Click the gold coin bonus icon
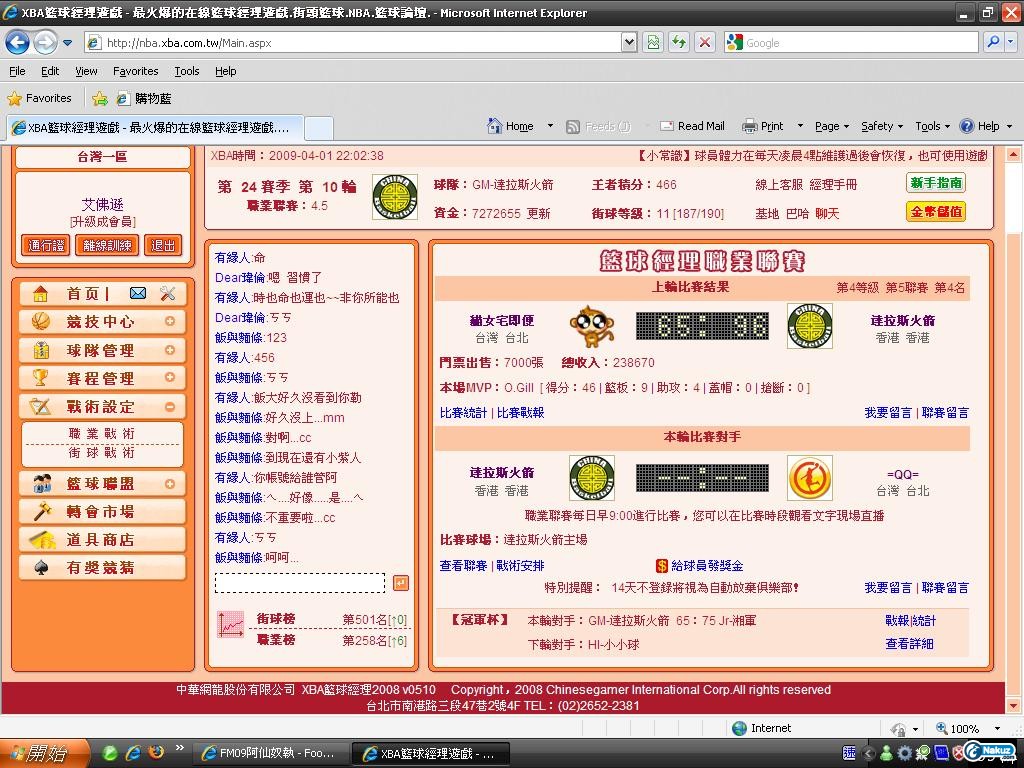 pyautogui.click(x=662, y=566)
